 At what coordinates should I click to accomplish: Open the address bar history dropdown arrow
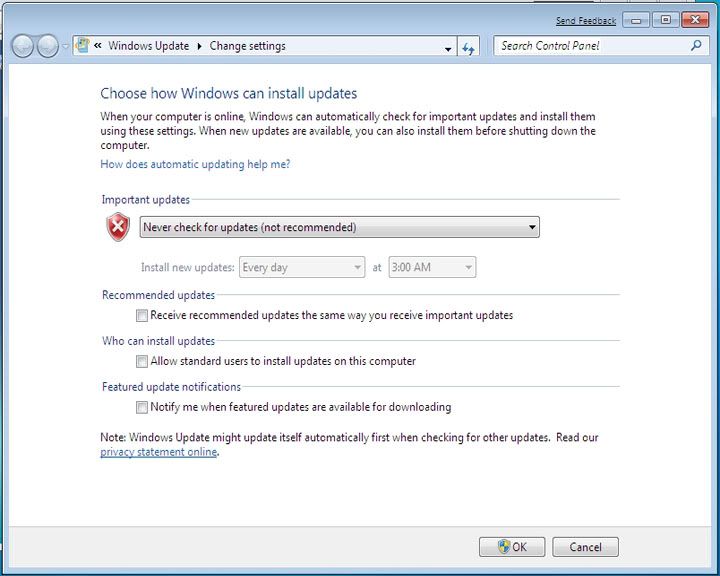[448, 49]
